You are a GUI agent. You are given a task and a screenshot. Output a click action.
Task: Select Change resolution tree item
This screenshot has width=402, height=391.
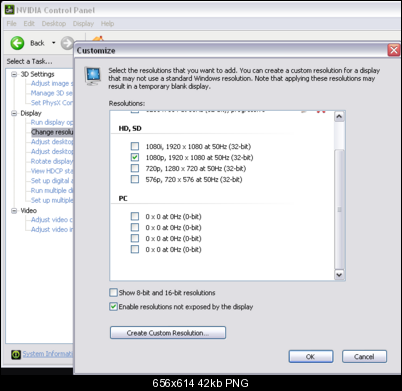pos(52,132)
